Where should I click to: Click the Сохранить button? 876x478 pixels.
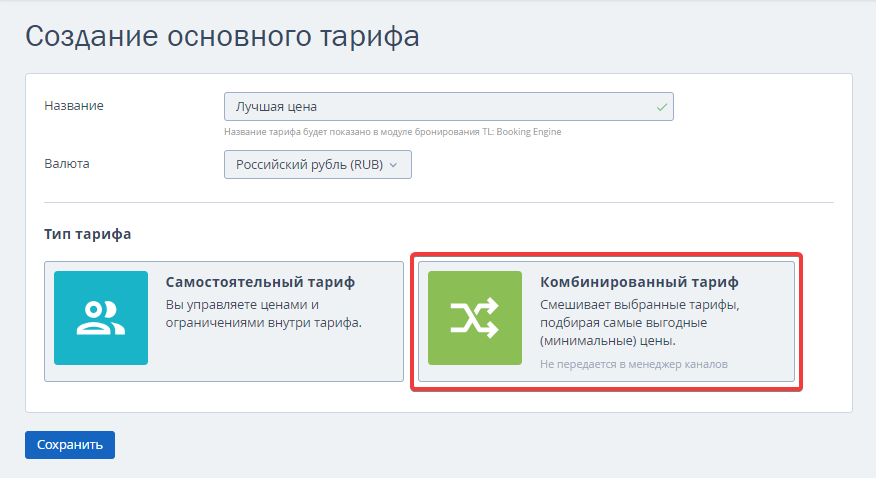tap(70, 445)
